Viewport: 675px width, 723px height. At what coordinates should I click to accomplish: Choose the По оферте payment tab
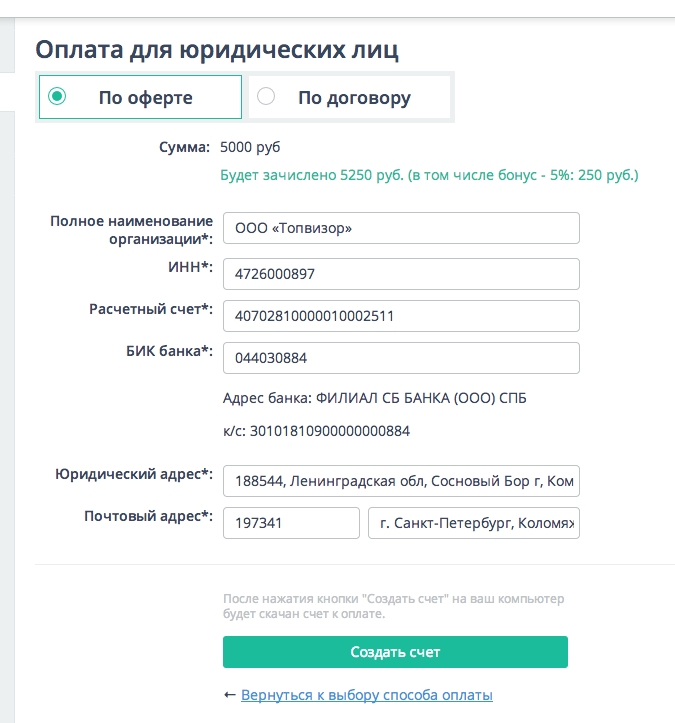pos(140,97)
